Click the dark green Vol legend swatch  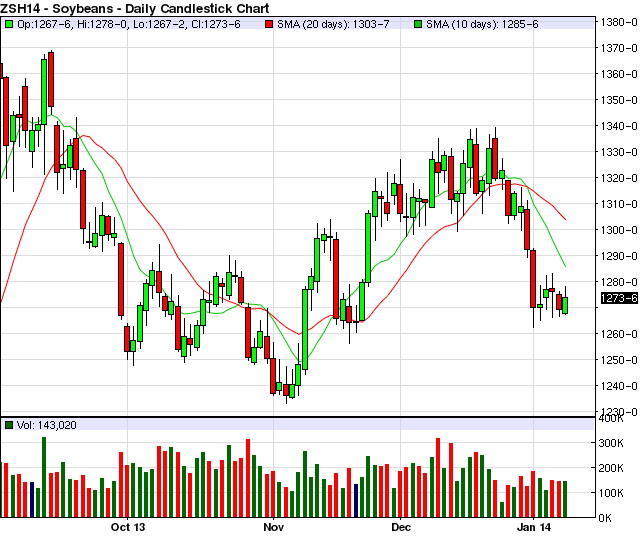click(9, 425)
